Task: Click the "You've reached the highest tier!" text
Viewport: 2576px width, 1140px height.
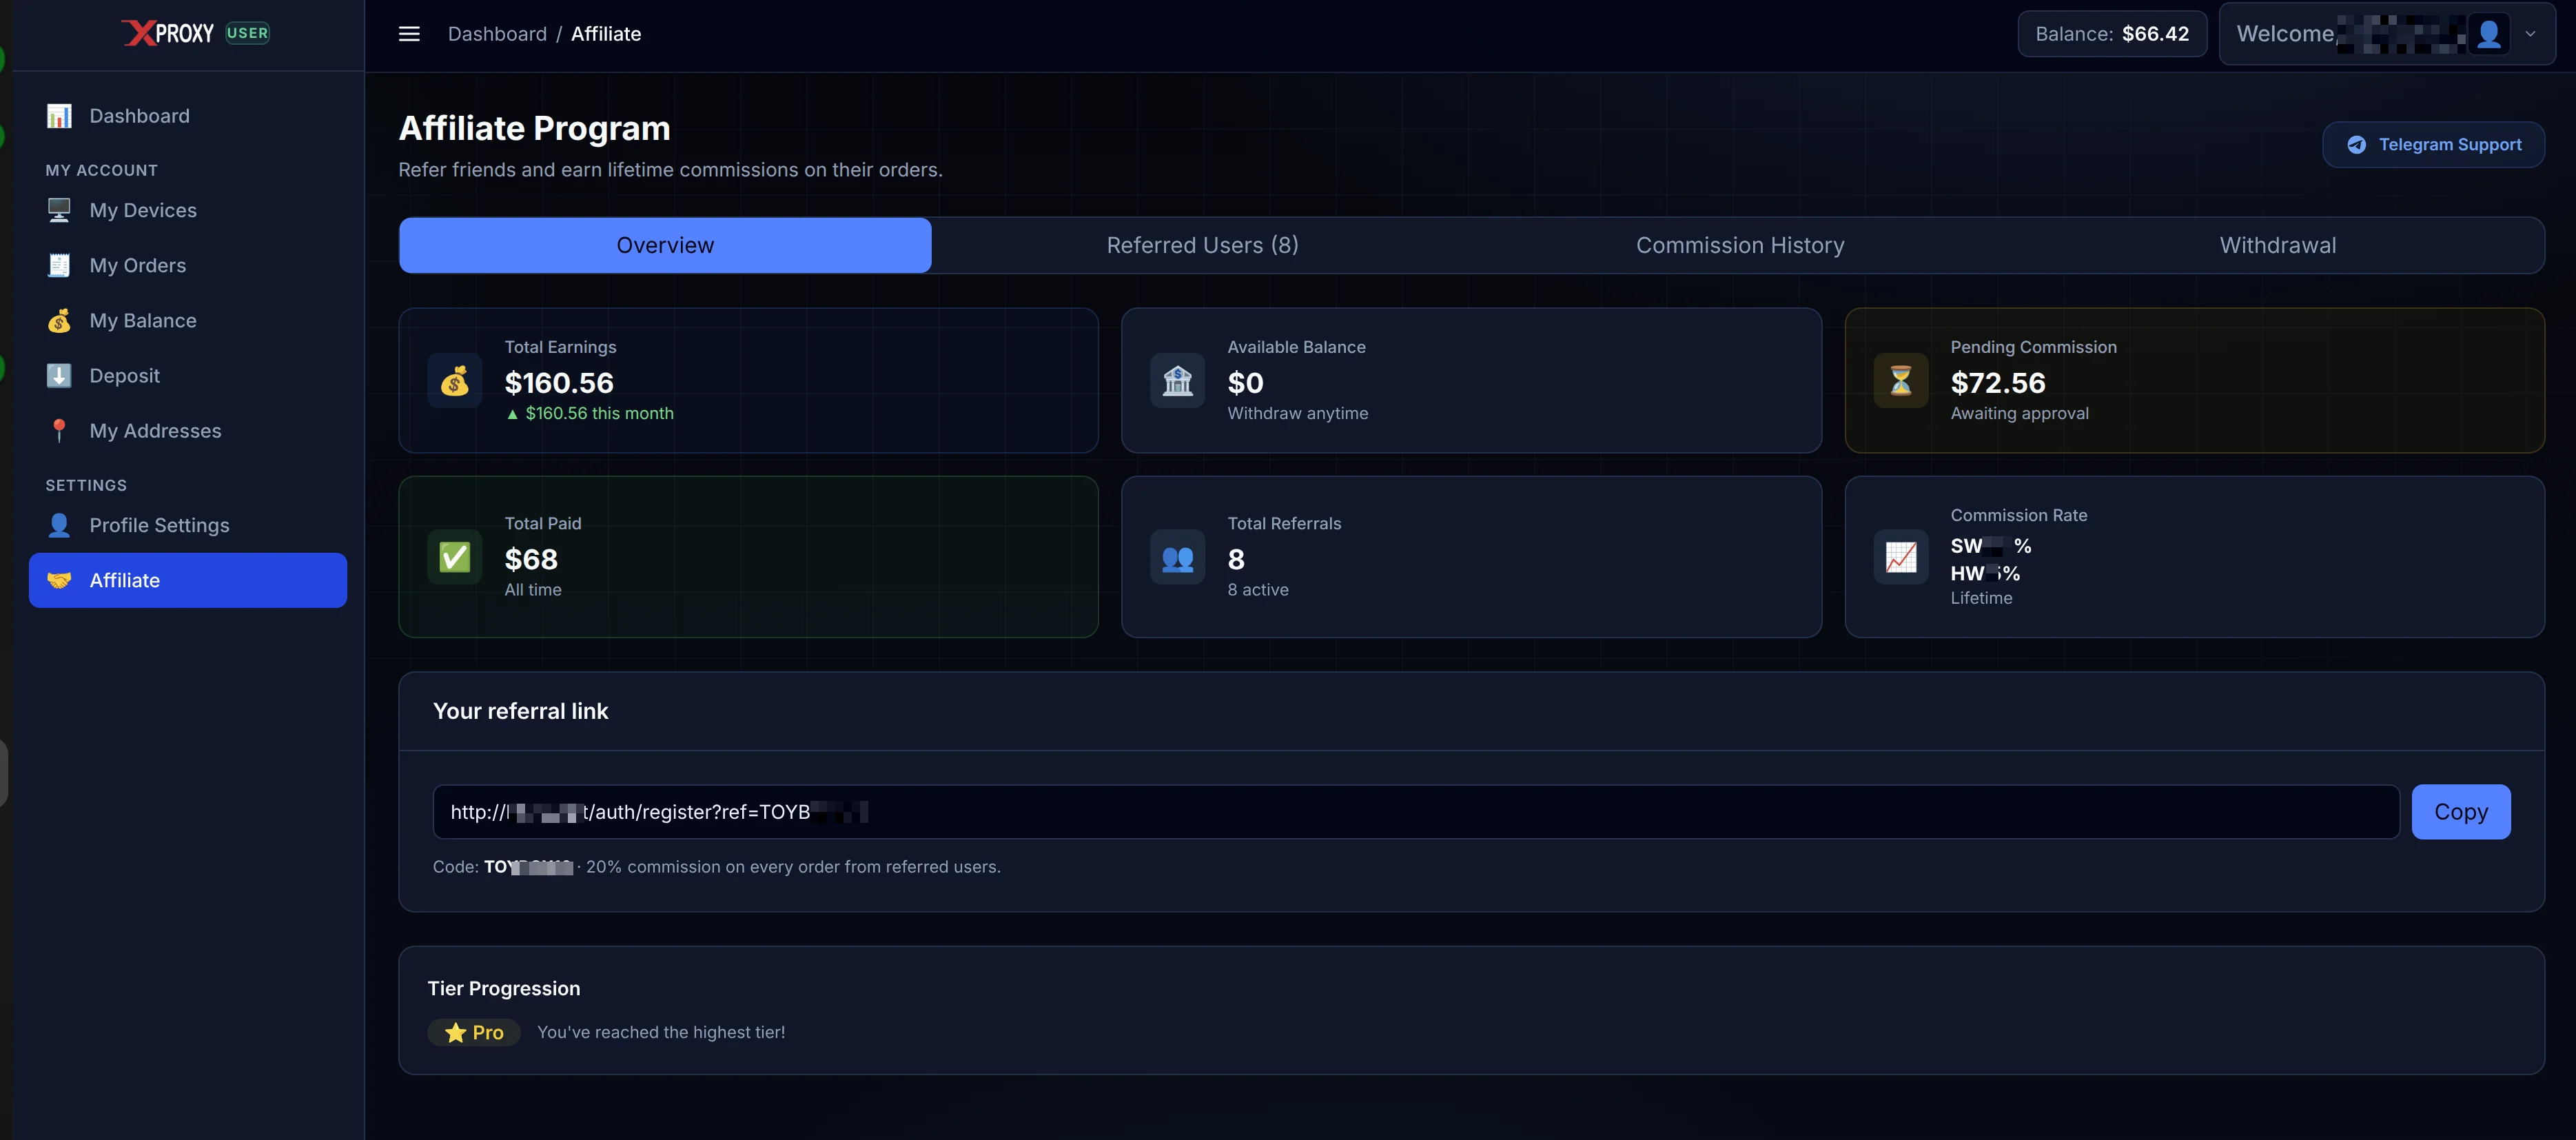Action: tap(661, 1032)
